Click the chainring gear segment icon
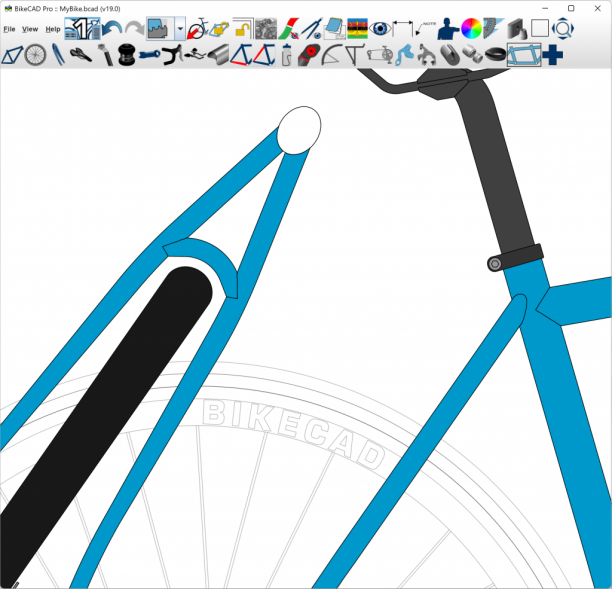The image size is (612, 589). point(494,28)
